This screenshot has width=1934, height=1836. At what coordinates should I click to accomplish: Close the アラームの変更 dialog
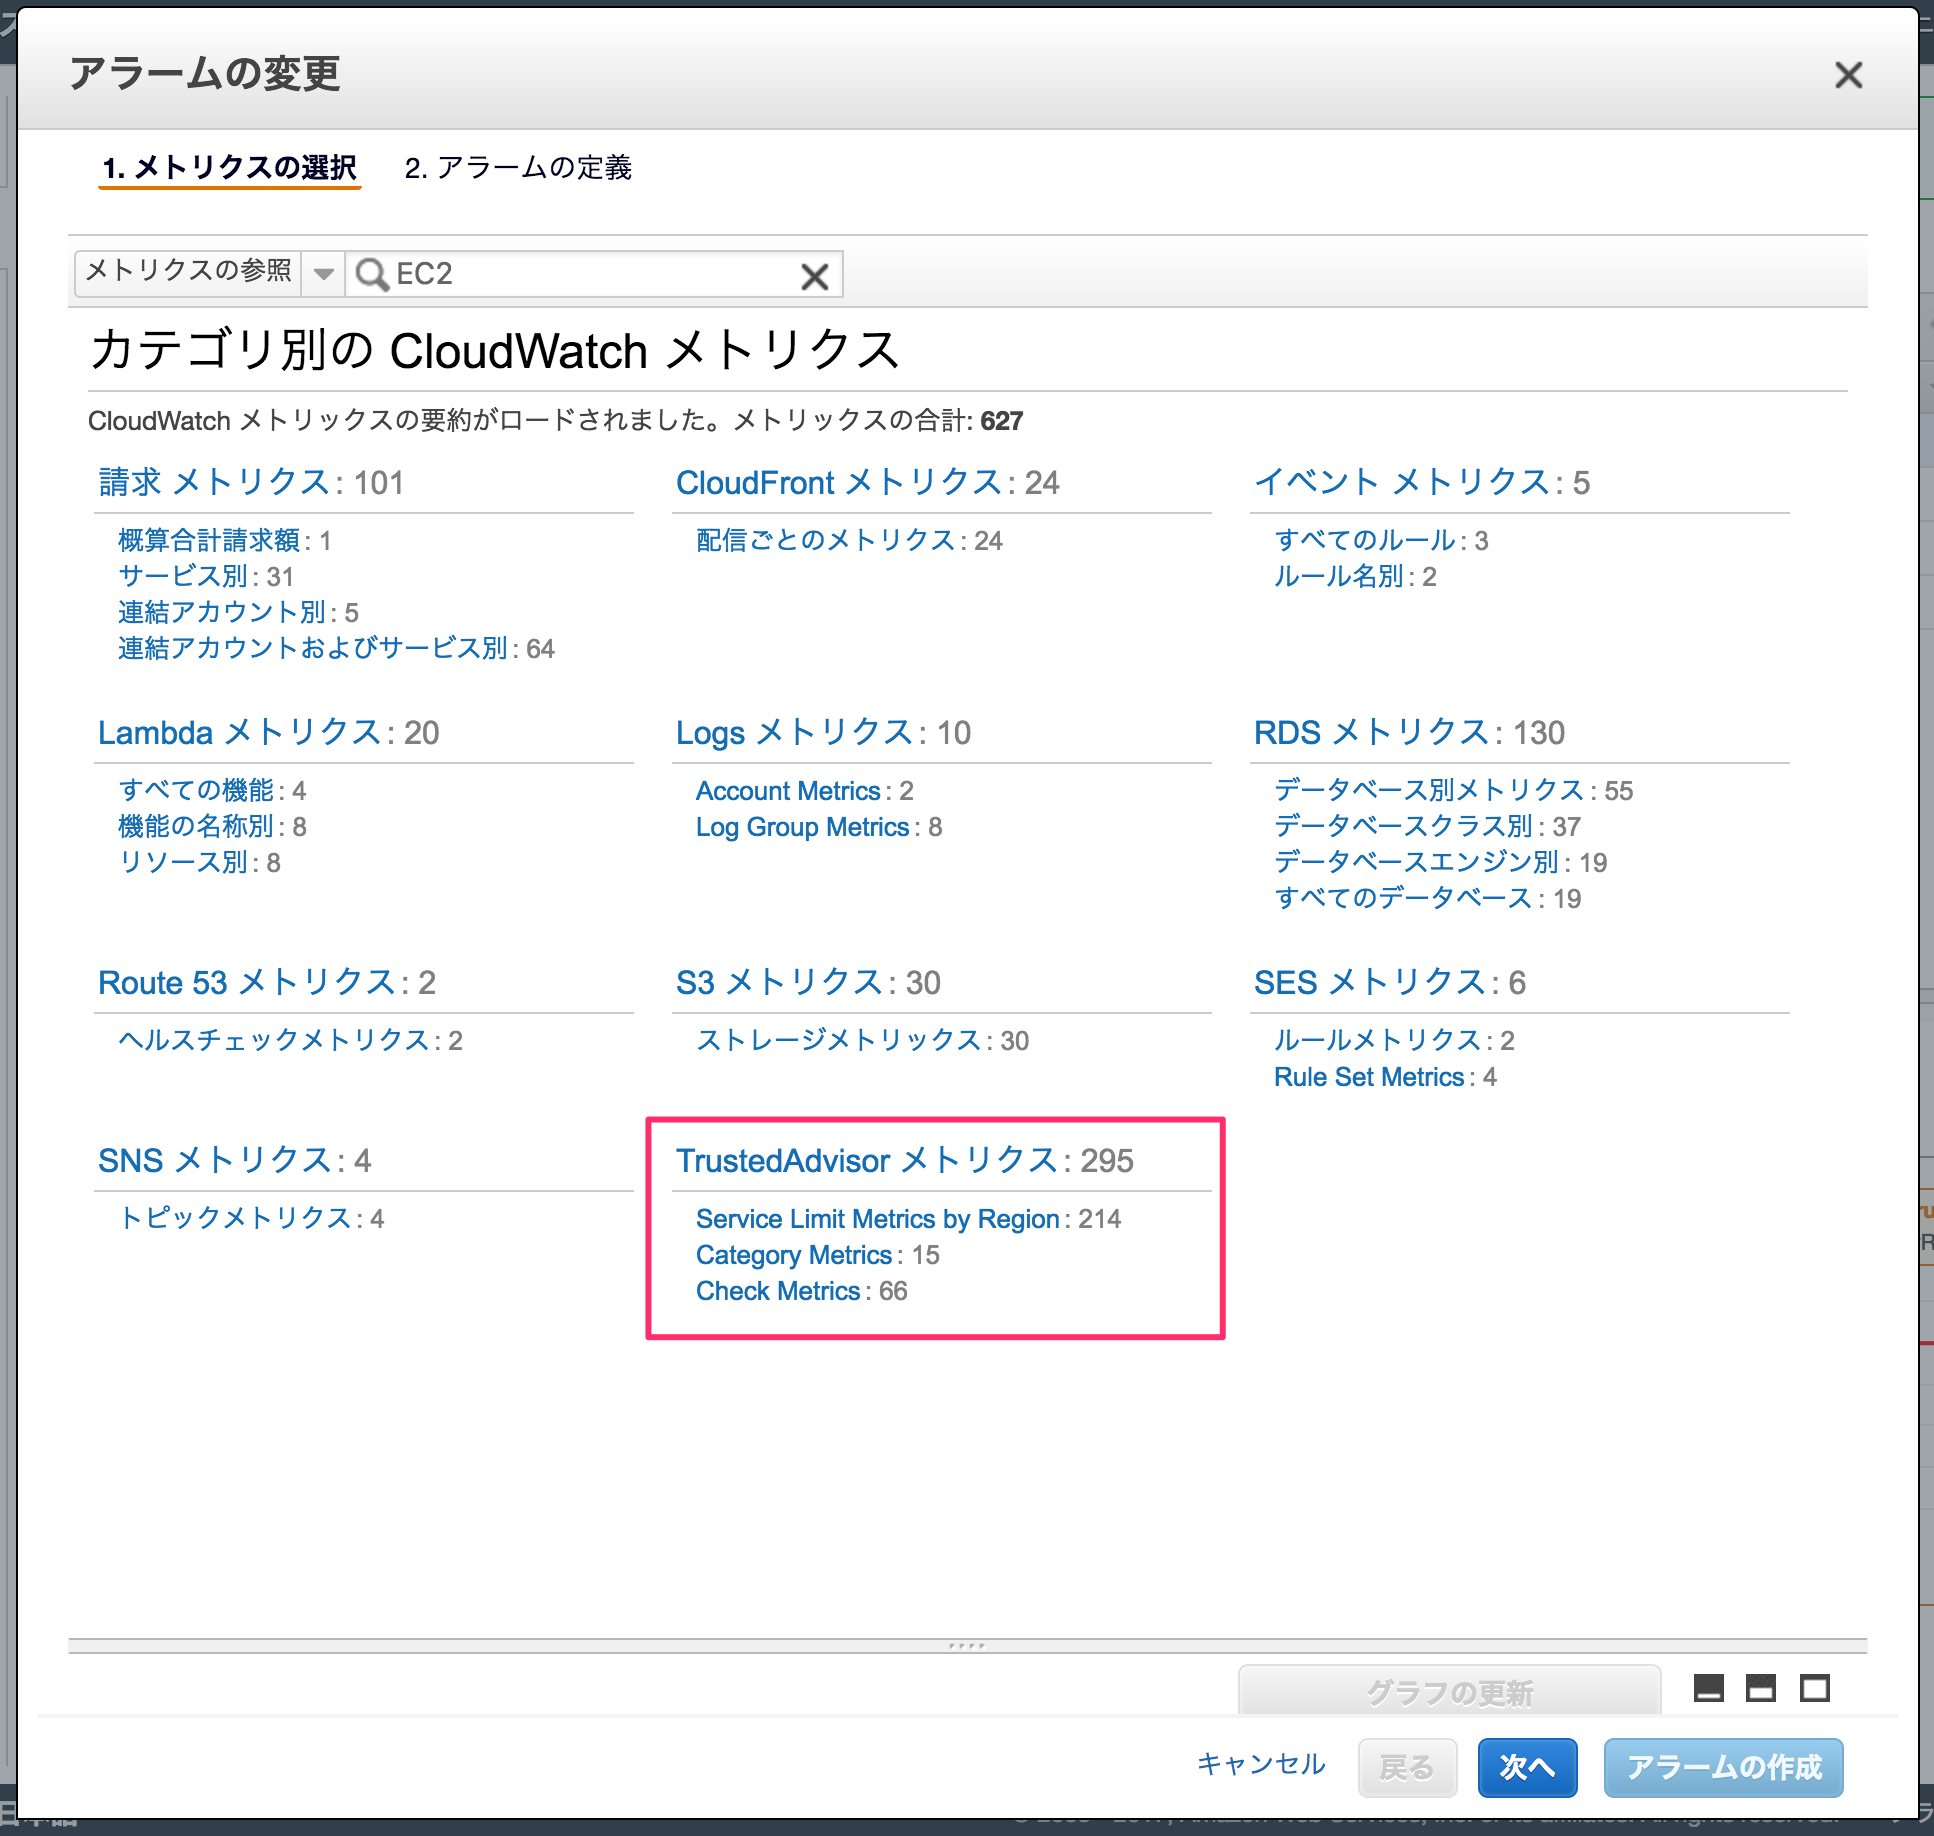(1849, 75)
